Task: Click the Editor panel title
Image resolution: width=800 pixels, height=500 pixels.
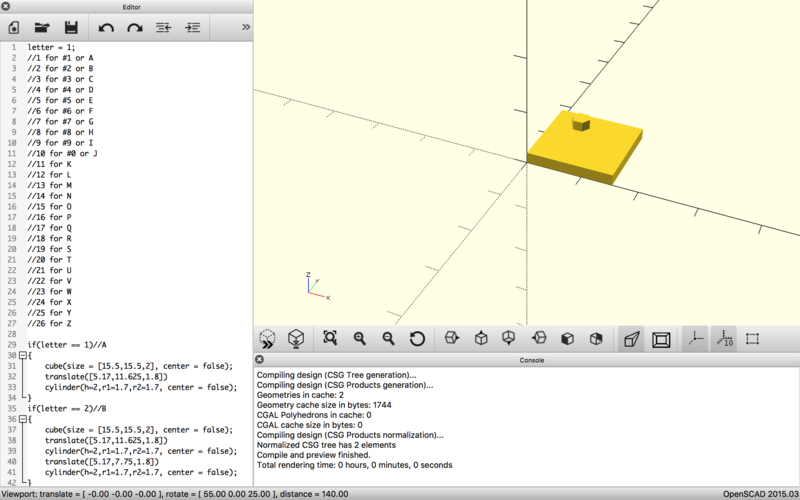Action: tap(132, 7)
